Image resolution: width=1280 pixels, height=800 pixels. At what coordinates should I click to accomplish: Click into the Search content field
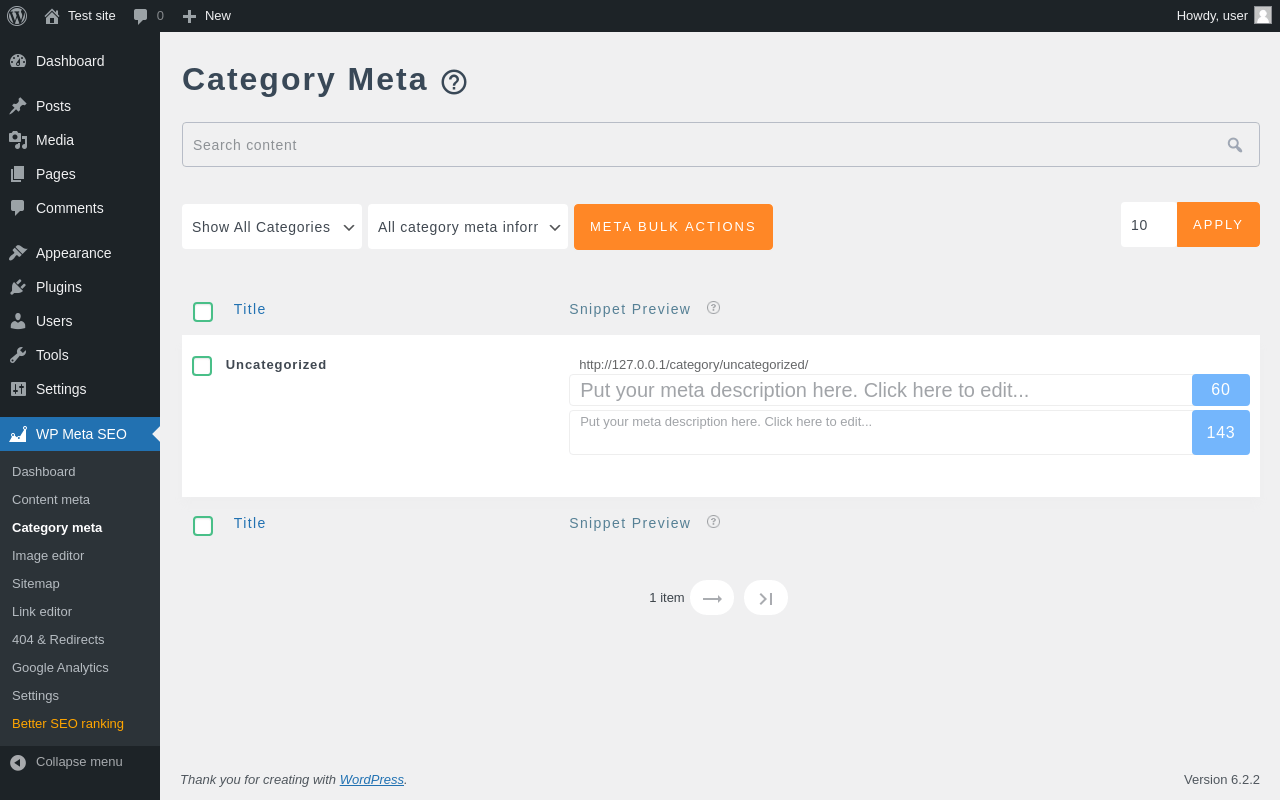pyautogui.click(x=700, y=145)
